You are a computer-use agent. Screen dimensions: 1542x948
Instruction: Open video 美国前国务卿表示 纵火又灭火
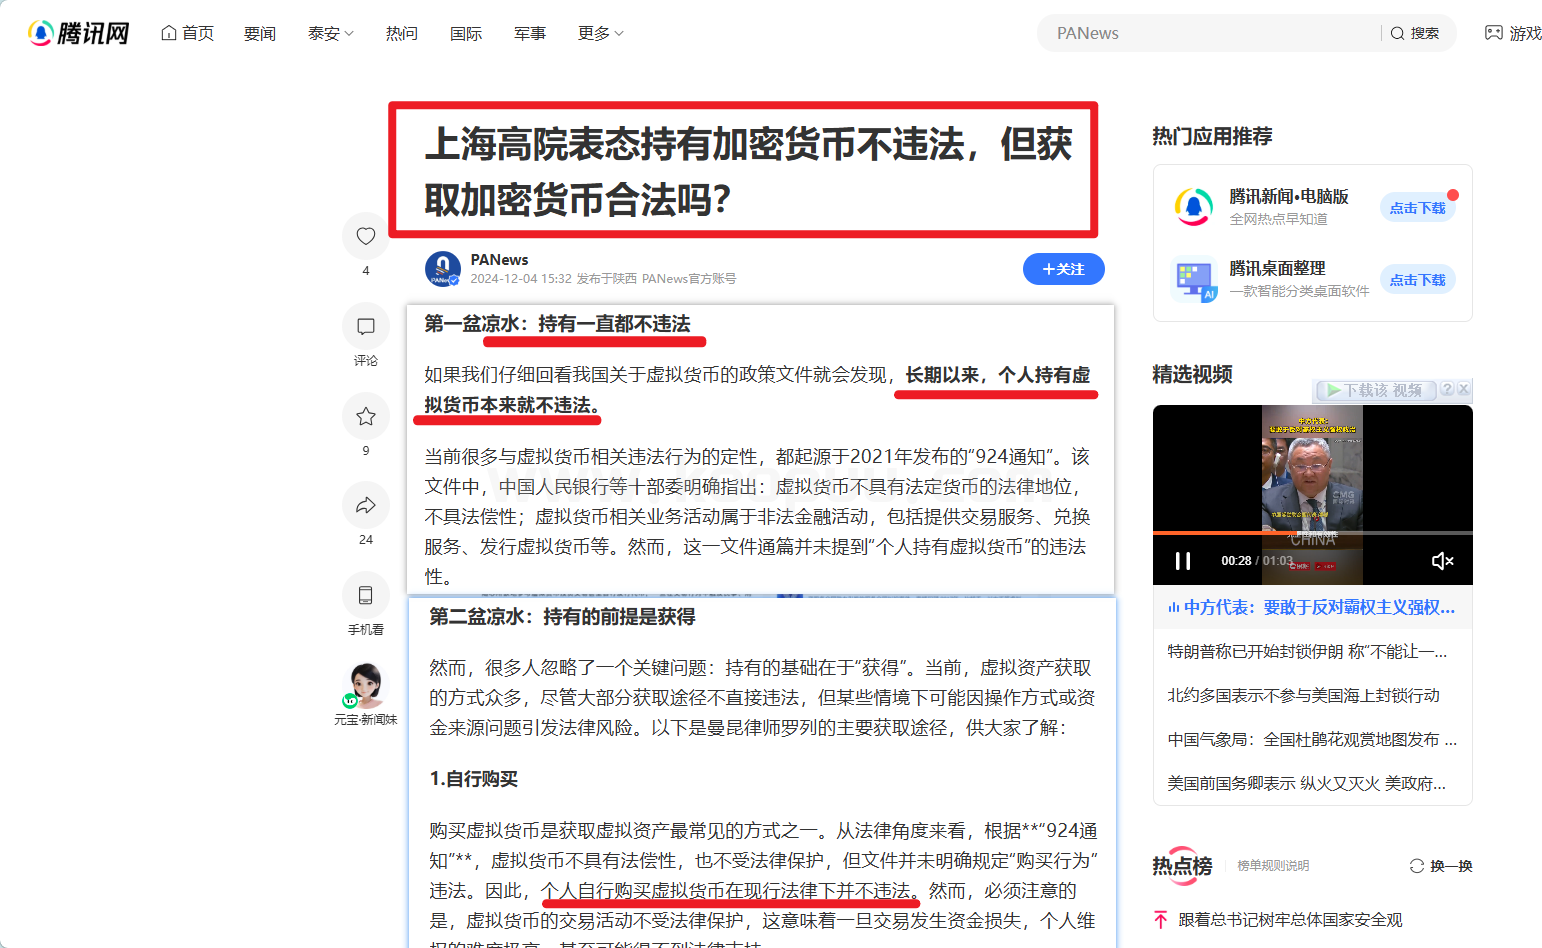point(1307,783)
